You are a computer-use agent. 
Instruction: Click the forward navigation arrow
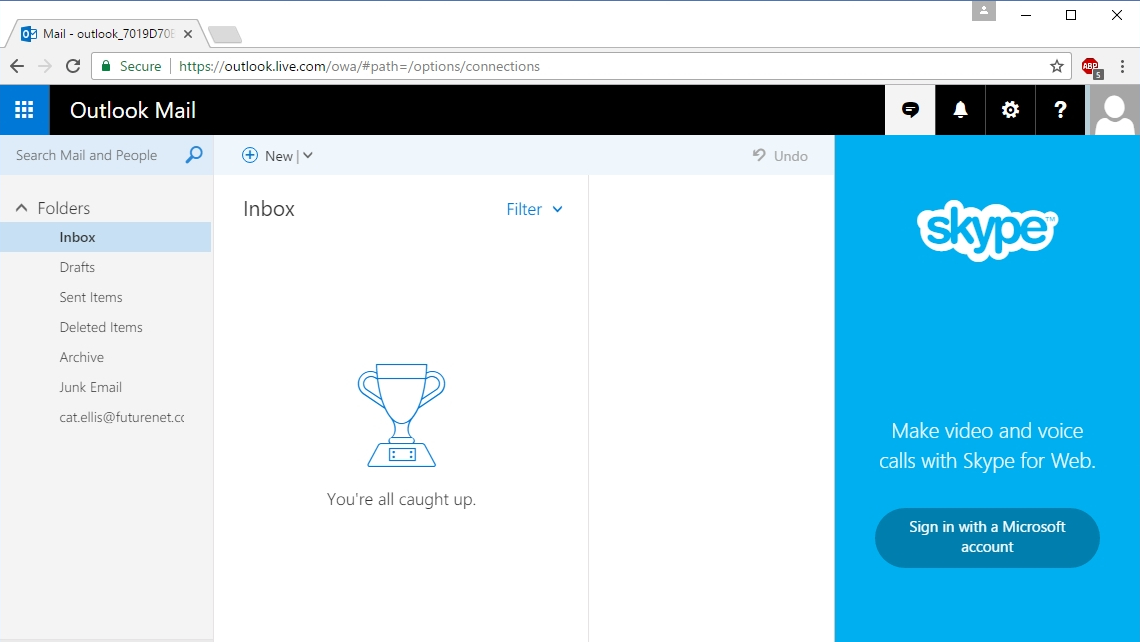point(45,66)
